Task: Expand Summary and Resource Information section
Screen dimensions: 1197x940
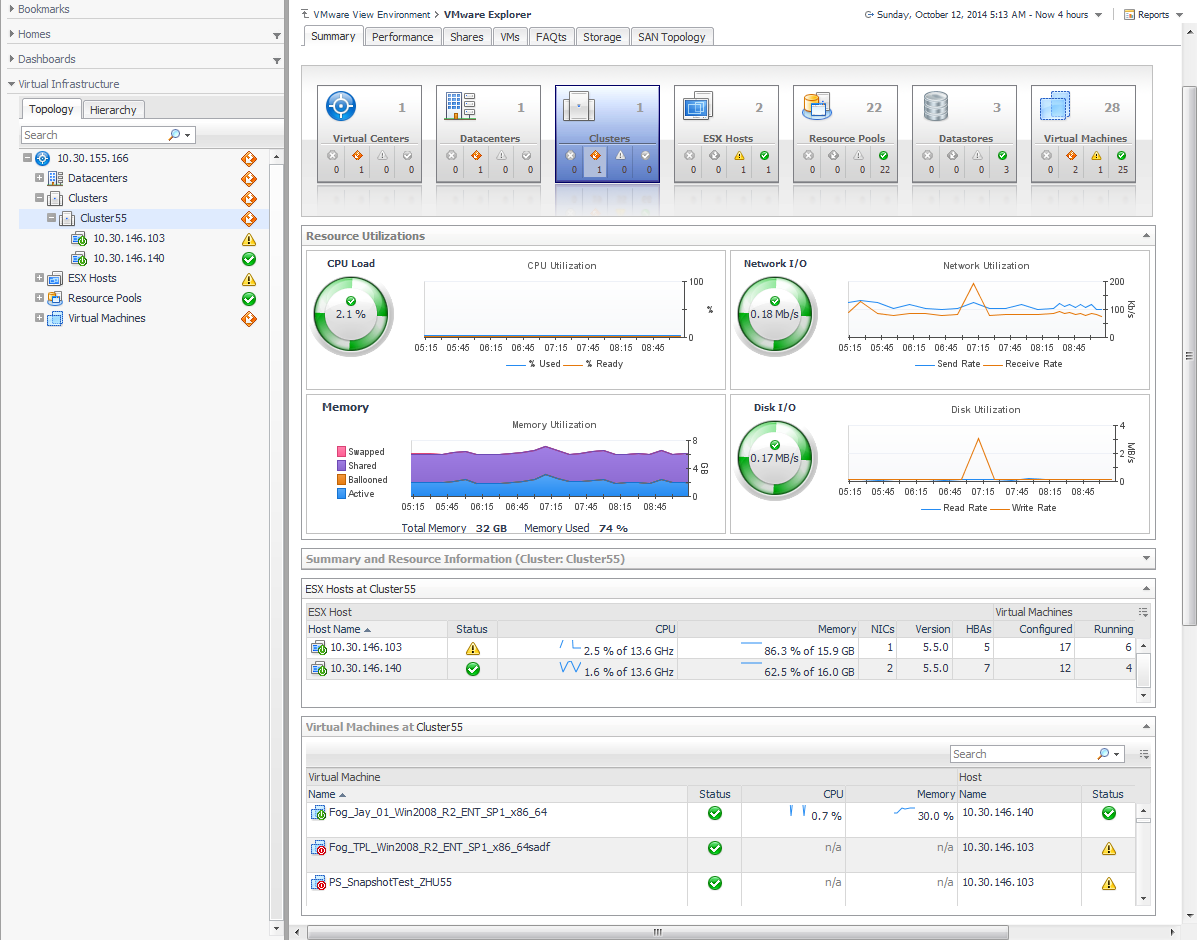Action: 1145,559
